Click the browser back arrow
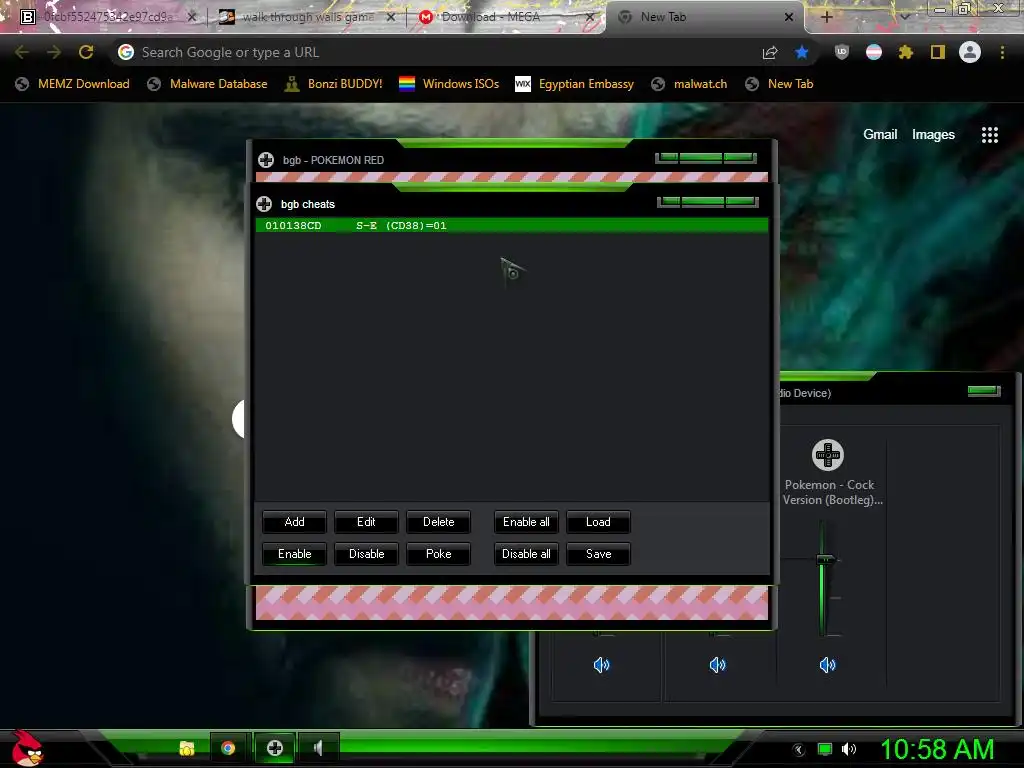1024x768 pixels. pos(22,52)
